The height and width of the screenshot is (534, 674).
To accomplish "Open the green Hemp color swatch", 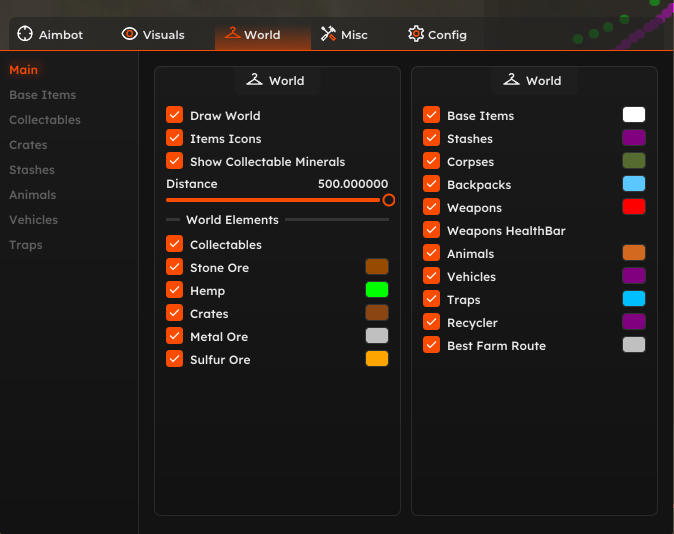I will coord(377,290).
